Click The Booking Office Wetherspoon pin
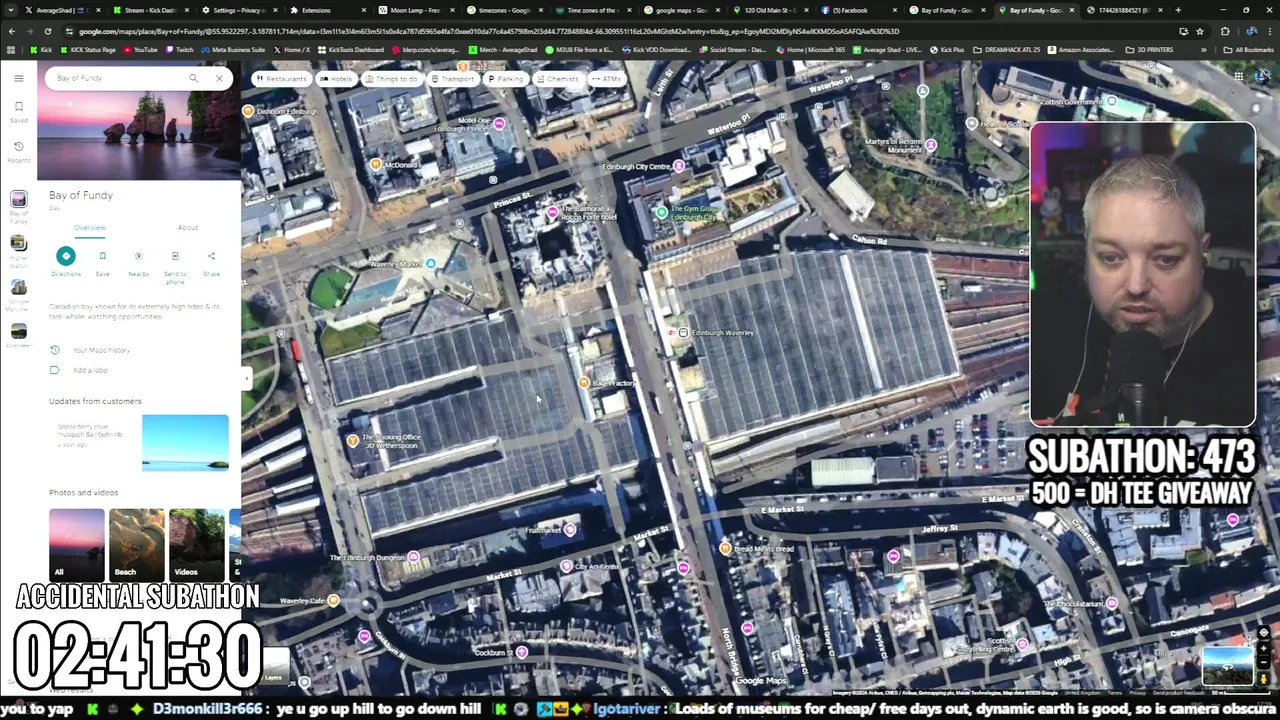This screenshot has width=1280, height=720. [352, 441]
